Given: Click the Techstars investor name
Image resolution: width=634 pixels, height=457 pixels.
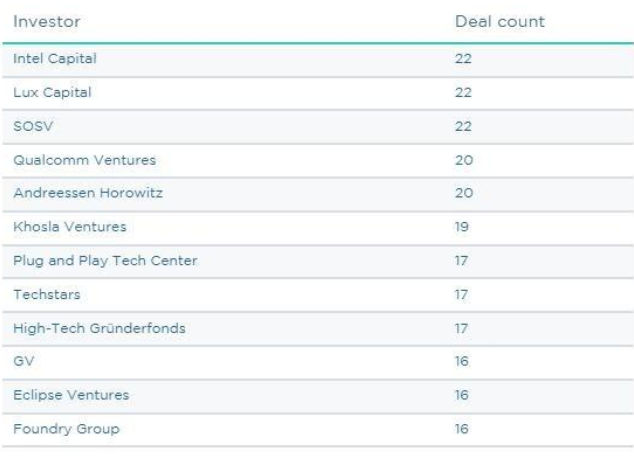Looking at the screenshot, I should 41,294.
